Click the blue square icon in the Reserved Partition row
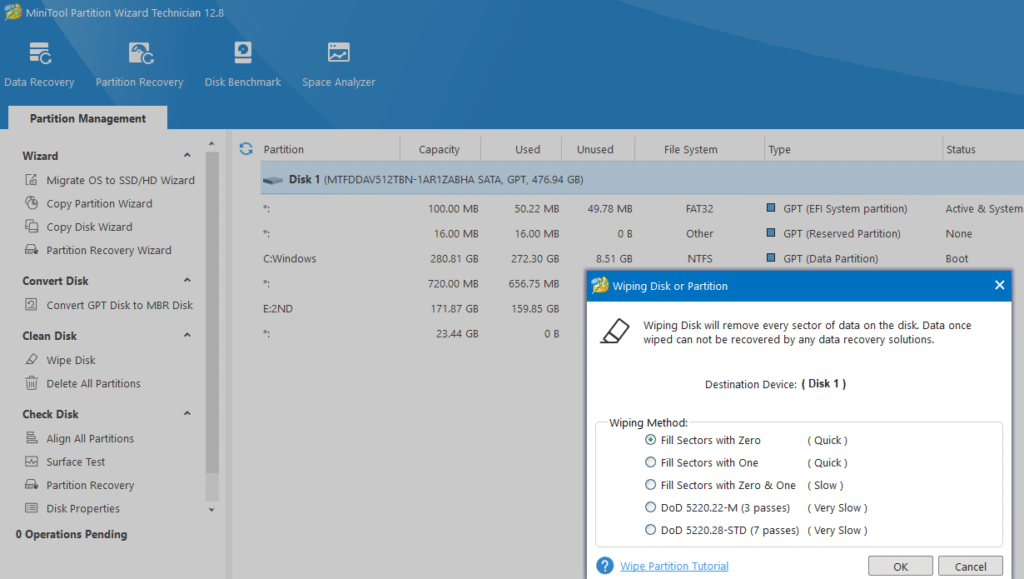Screen dimensions: 1024x579 click(x=771, y=233)
